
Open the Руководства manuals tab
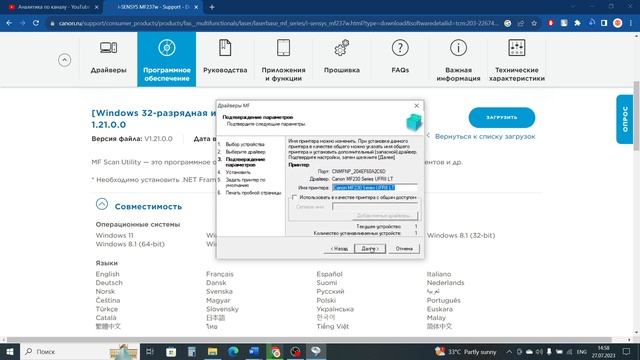[225, 59]
